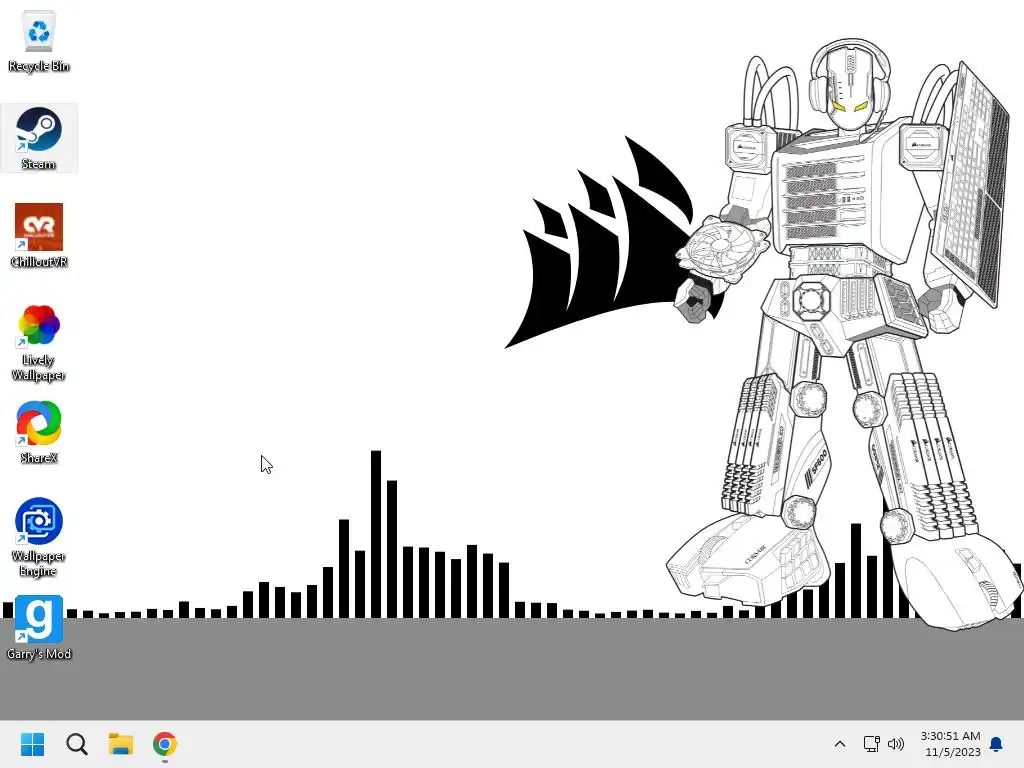Select the ShareX desktop shortcut

point(39,432)
